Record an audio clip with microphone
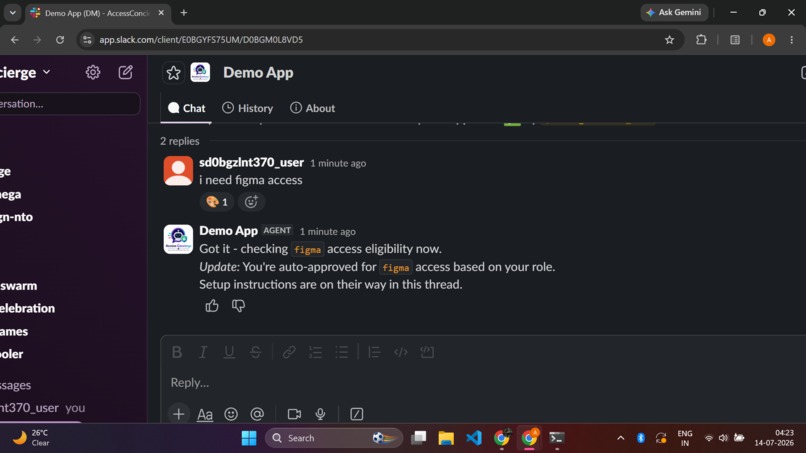This screenshot has height=453, width=806. coord(320,414)
